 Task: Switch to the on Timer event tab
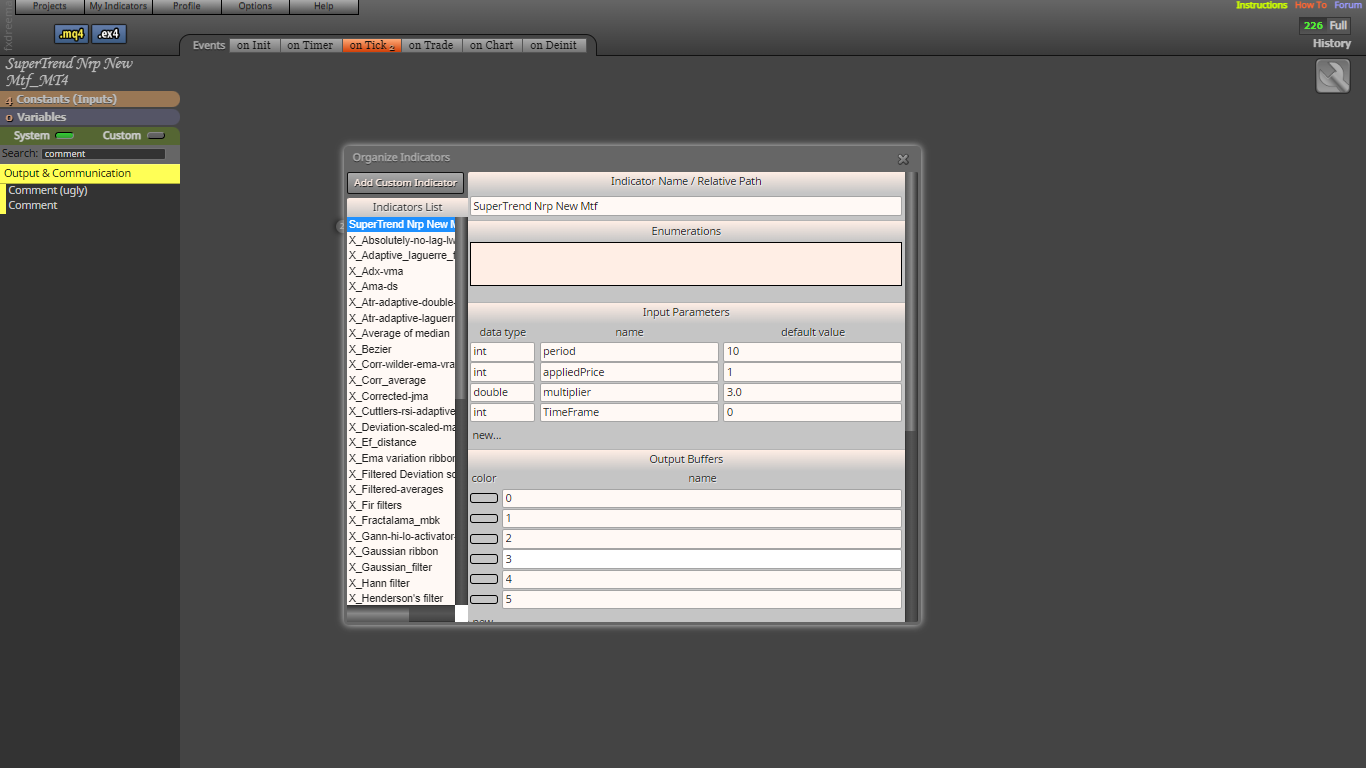(310, 45)
